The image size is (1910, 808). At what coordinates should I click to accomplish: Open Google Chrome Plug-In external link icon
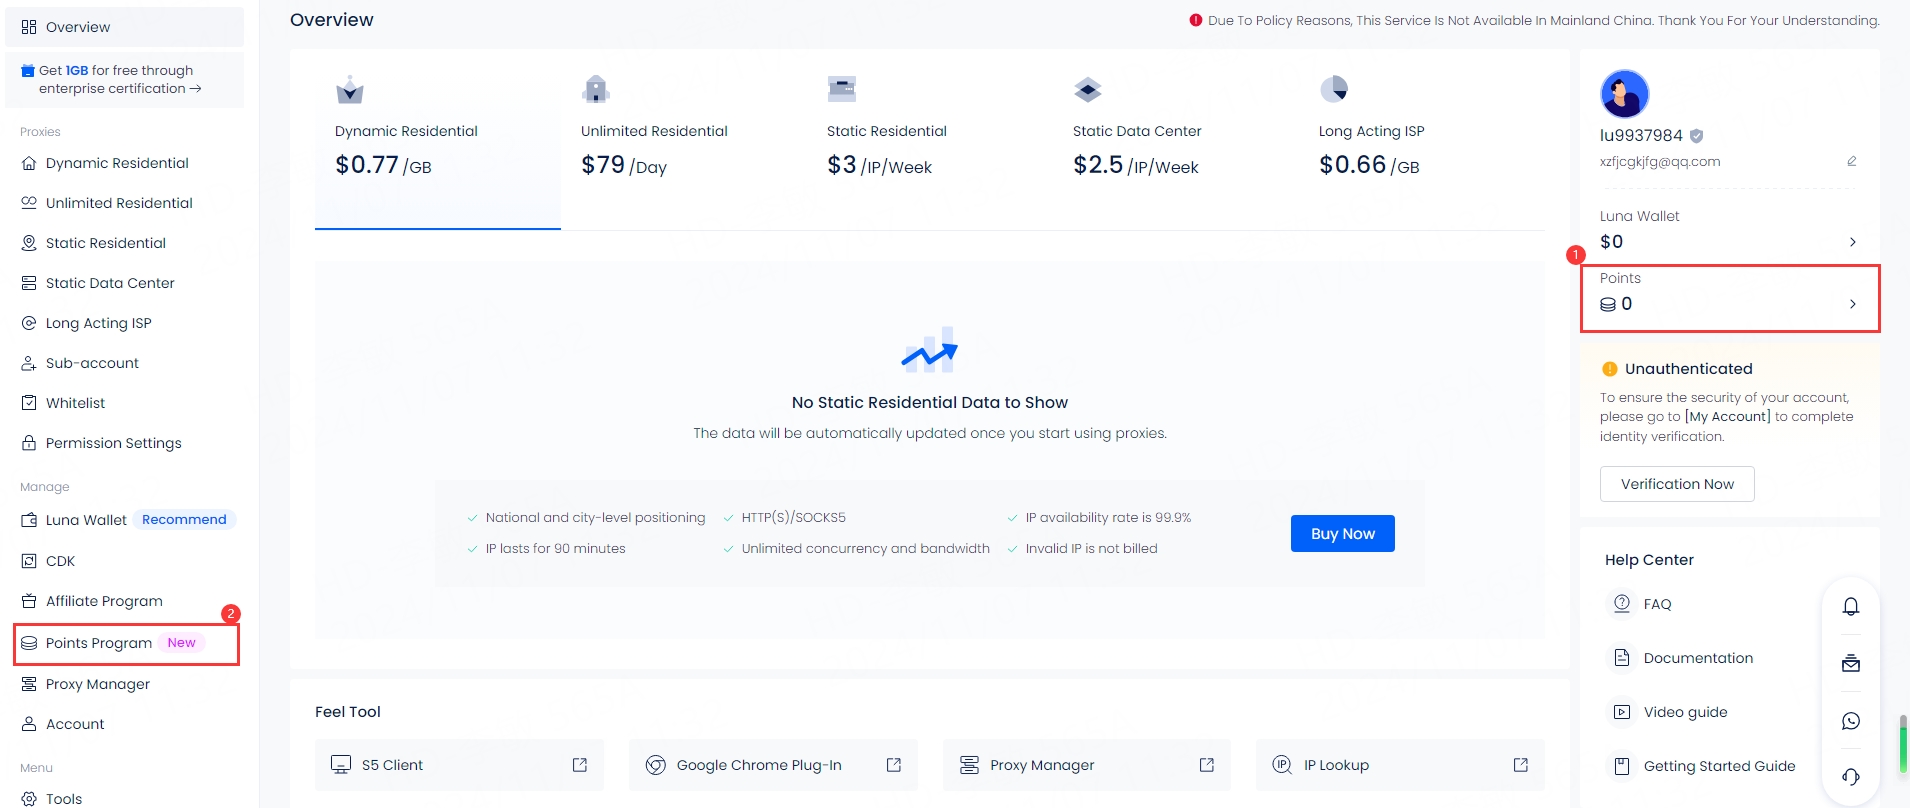(893, 765)
